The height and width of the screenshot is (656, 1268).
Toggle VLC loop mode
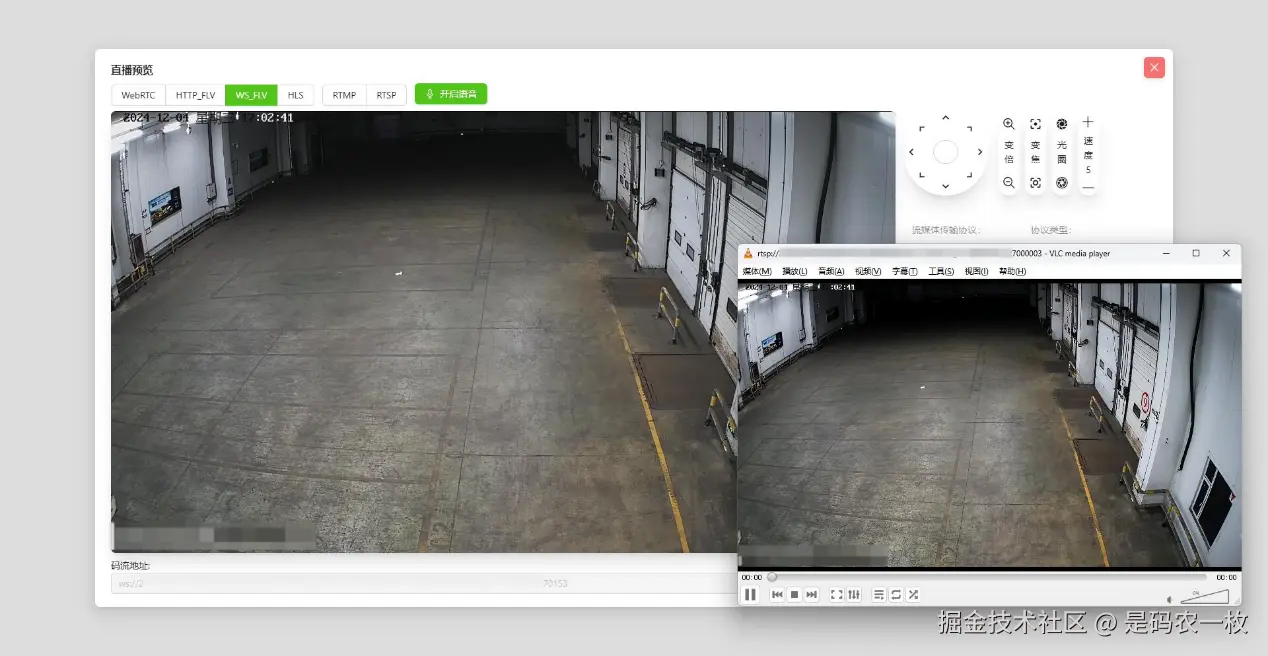click(896, 594)
